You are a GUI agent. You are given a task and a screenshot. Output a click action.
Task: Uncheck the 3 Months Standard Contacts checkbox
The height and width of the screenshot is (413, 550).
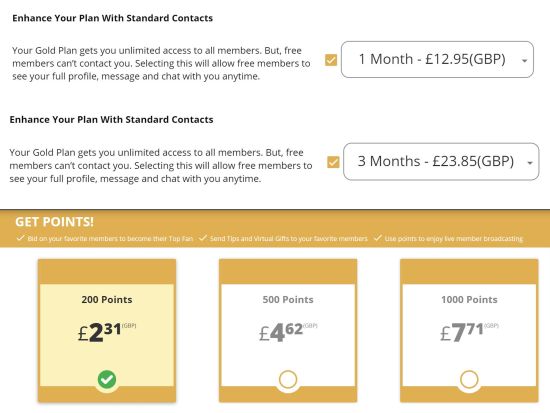click(333, 162)
